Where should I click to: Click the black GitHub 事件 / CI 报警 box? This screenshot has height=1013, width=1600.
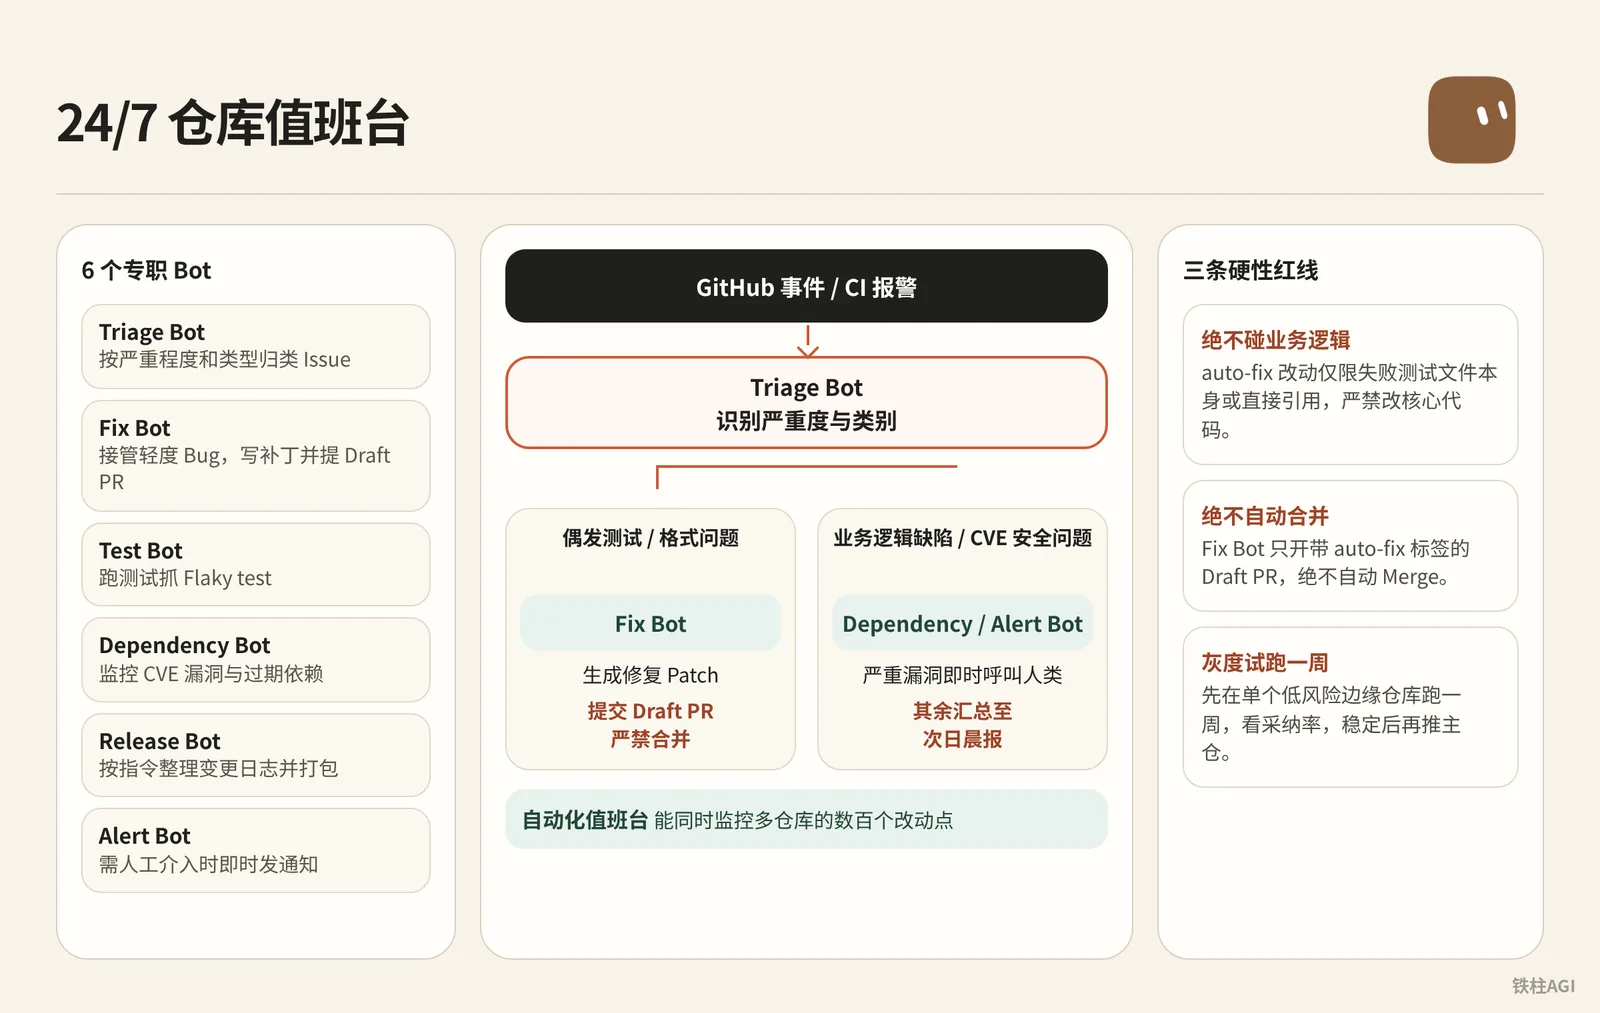click(806, 286)
